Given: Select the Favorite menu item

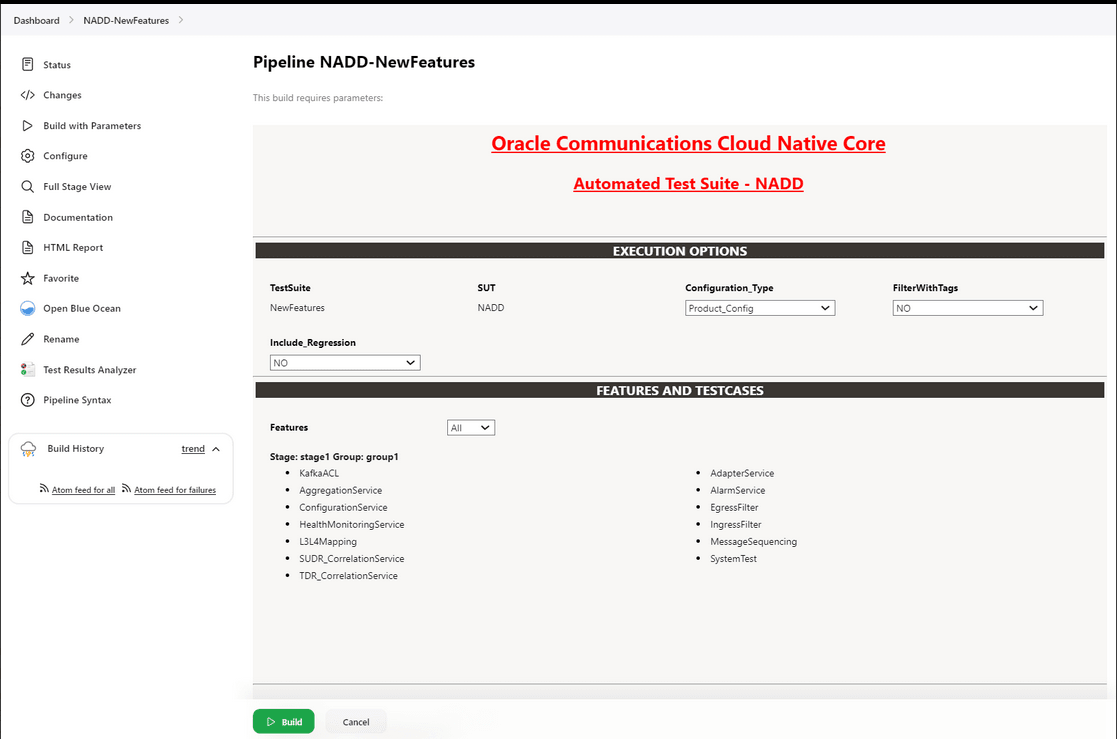Looking at the screenshot, I should click(61, 278).
